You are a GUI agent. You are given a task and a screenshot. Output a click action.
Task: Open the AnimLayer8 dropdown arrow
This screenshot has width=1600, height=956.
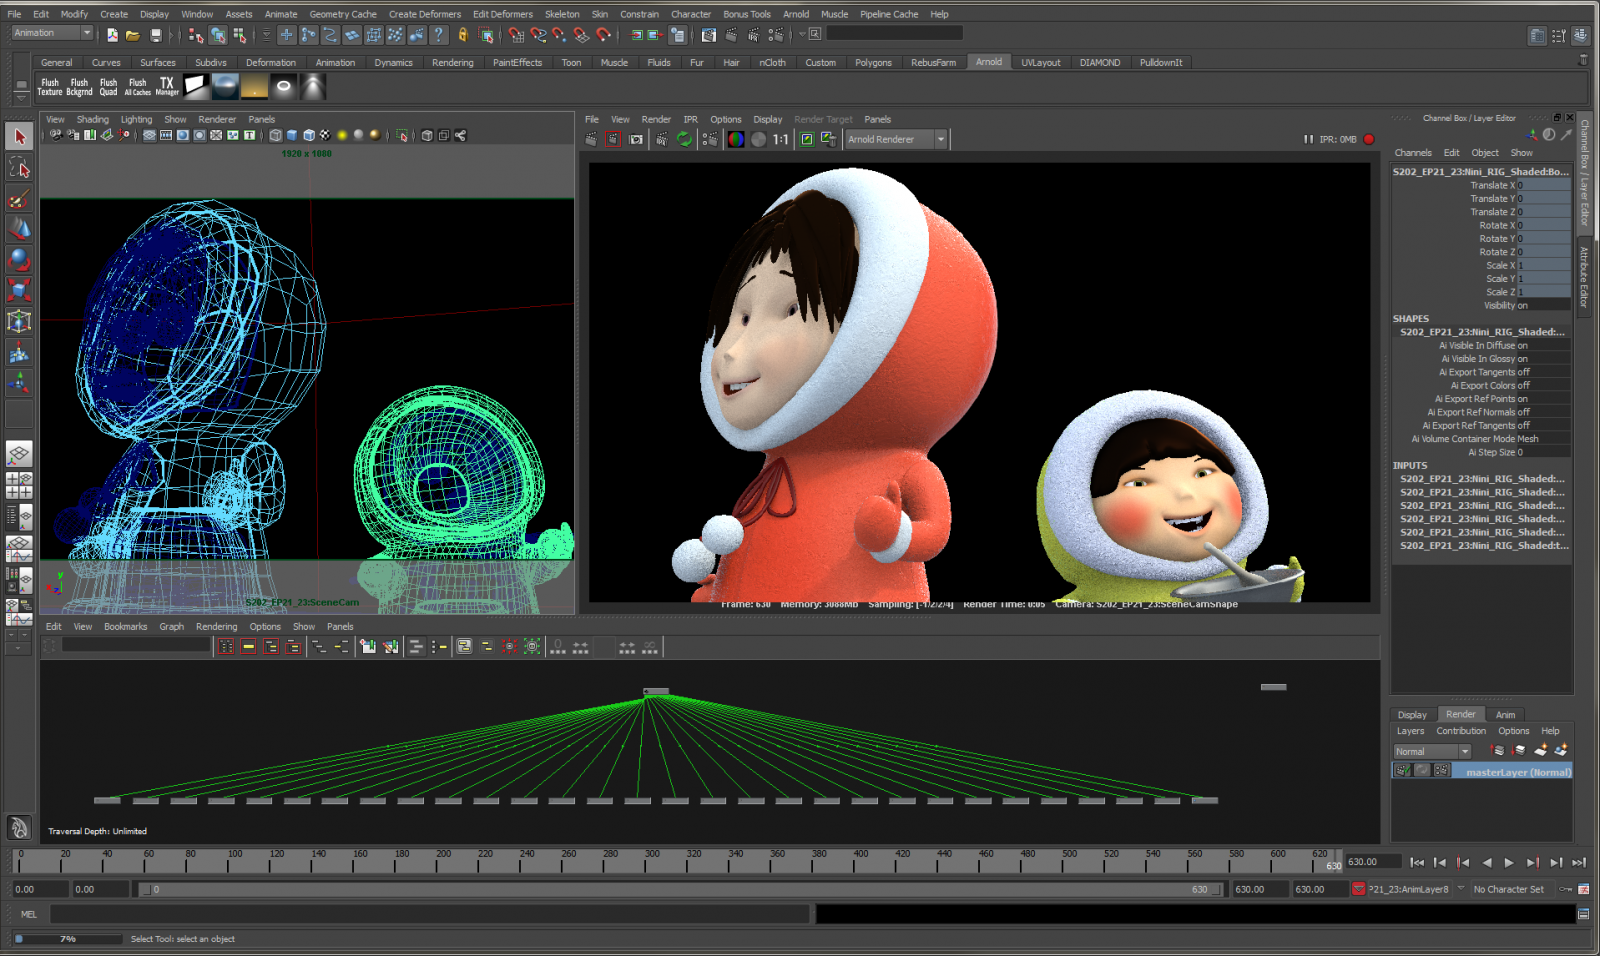click(x=1460, y=889)
